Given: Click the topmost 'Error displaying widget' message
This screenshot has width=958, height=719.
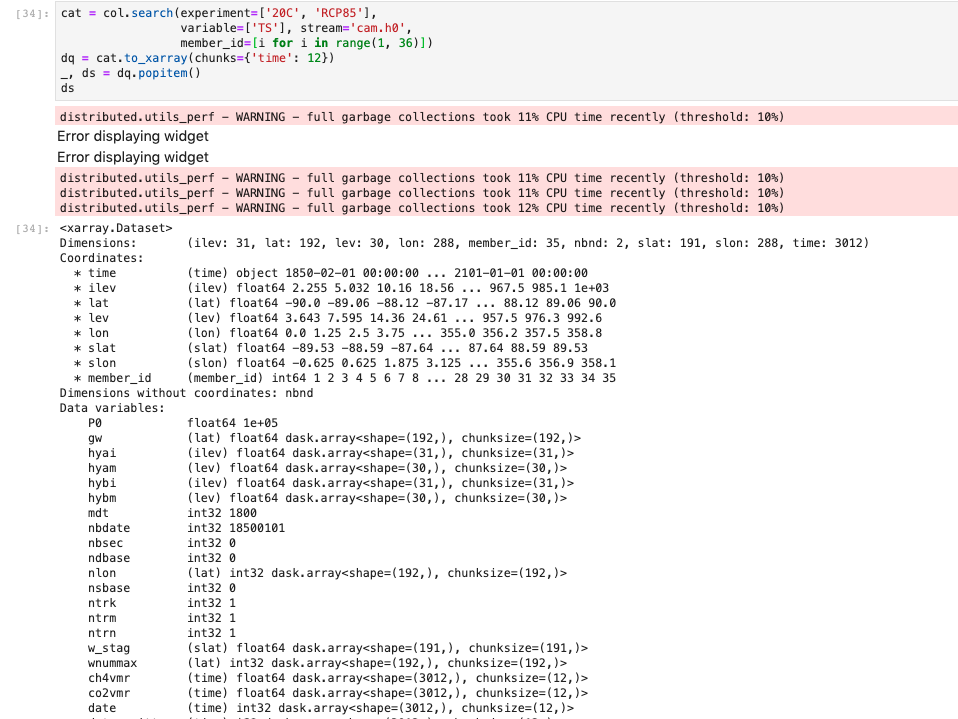Looking at the screenshot, I should (133, 136).
